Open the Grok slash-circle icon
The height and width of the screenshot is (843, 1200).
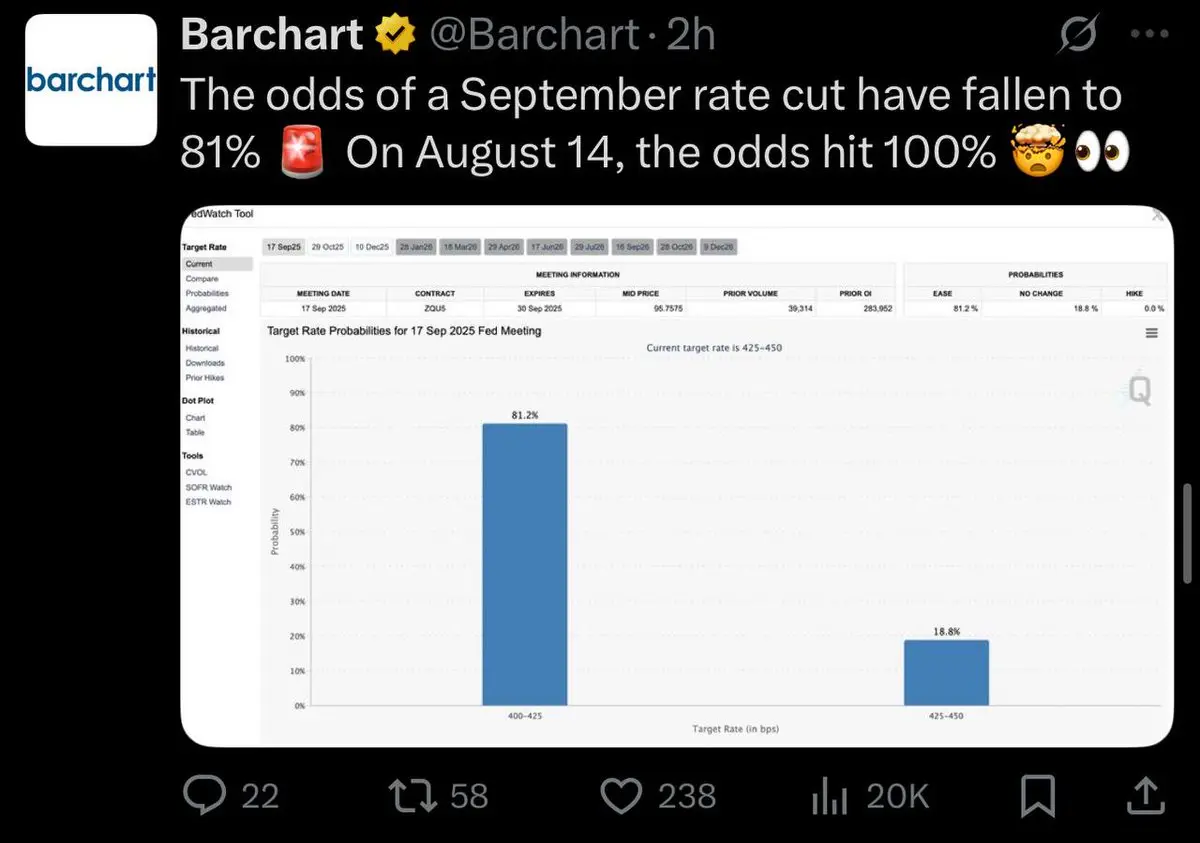coord(1079,37)
